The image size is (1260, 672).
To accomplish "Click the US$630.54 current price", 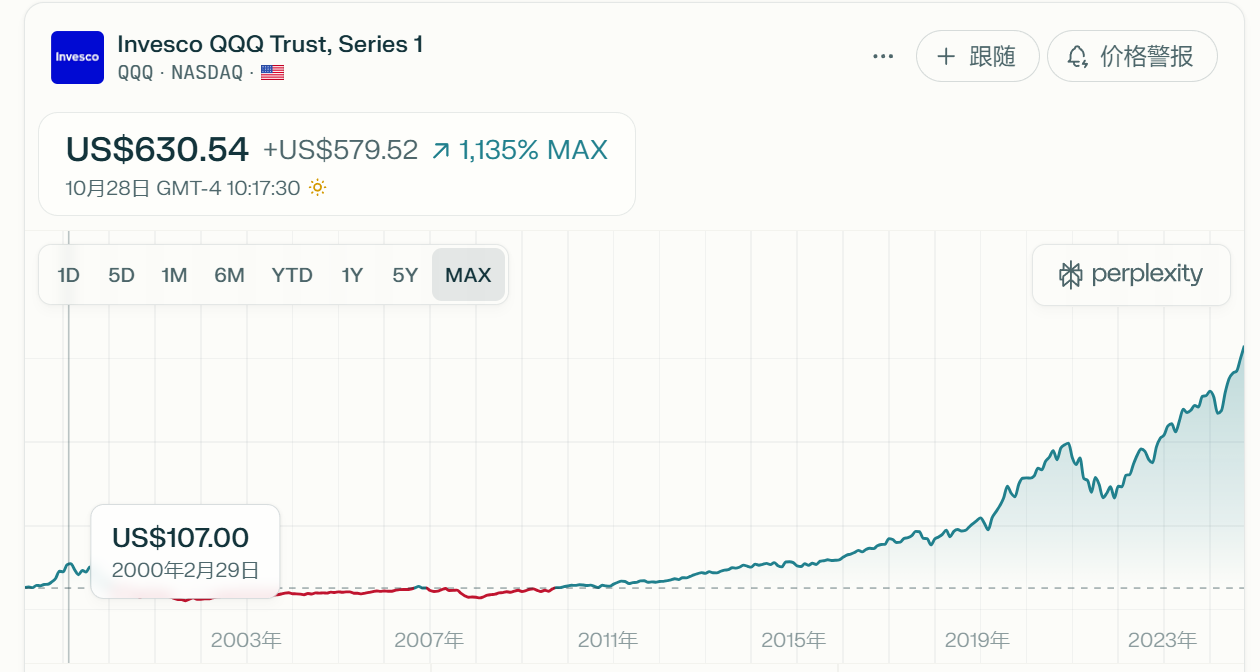I will (x=157, y=150).
